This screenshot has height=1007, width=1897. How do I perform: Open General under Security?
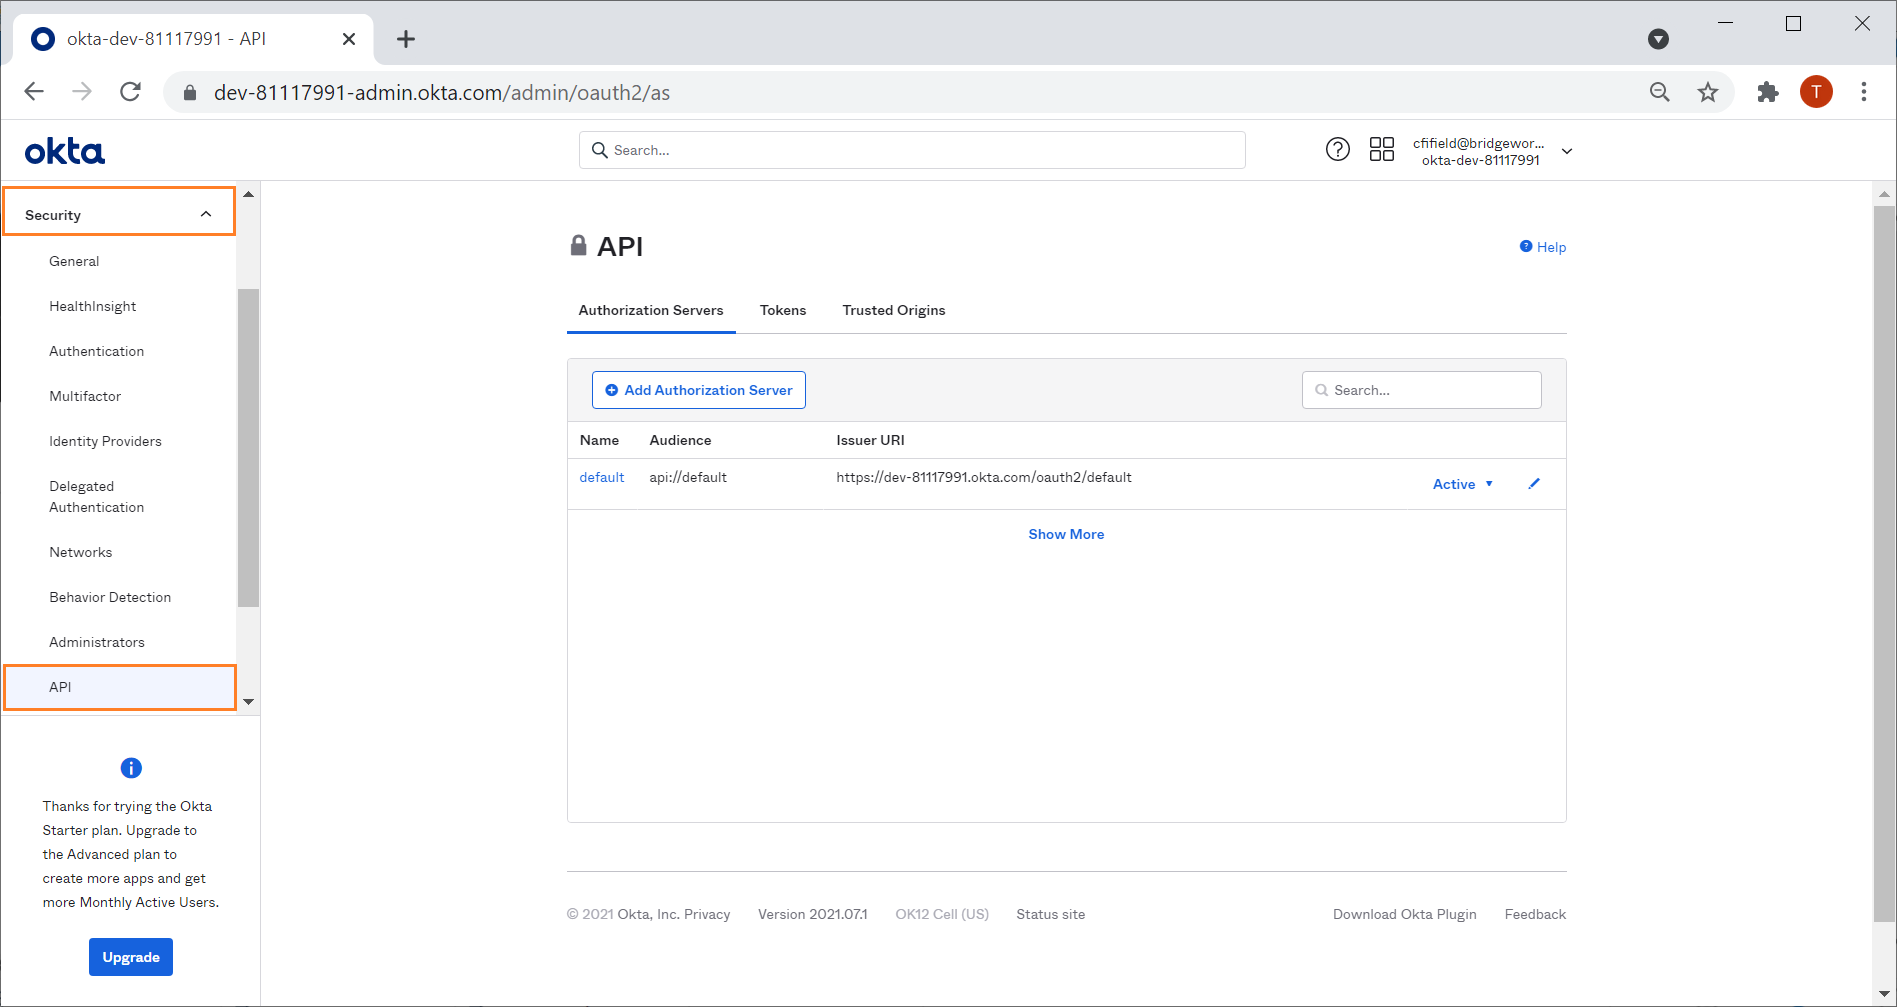(74, 261)
